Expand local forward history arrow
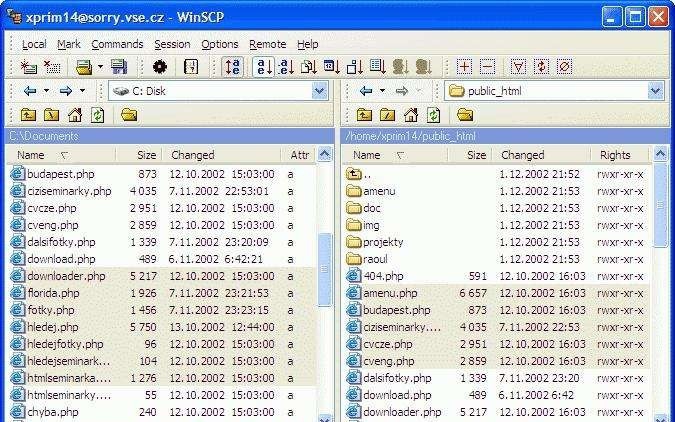 (x=82, y=91)
